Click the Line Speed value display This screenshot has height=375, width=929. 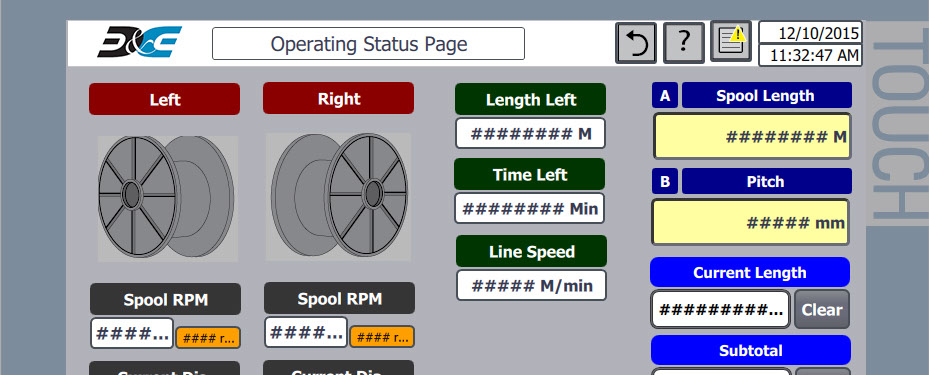point(531,285)
